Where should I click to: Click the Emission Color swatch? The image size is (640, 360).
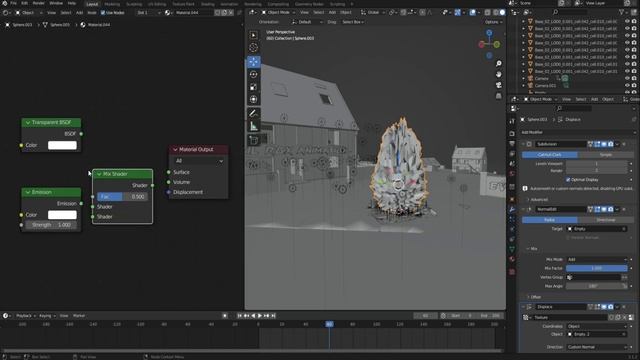tap(62, 215)
